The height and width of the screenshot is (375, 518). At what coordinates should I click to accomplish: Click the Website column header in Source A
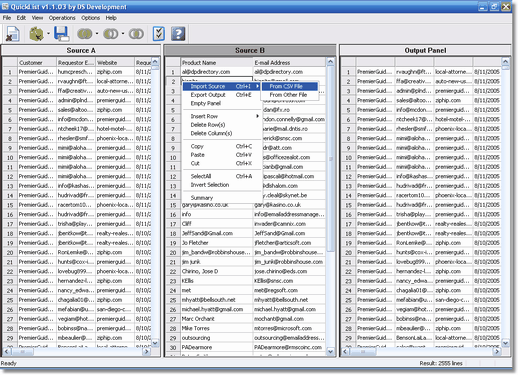pos(115,62)
